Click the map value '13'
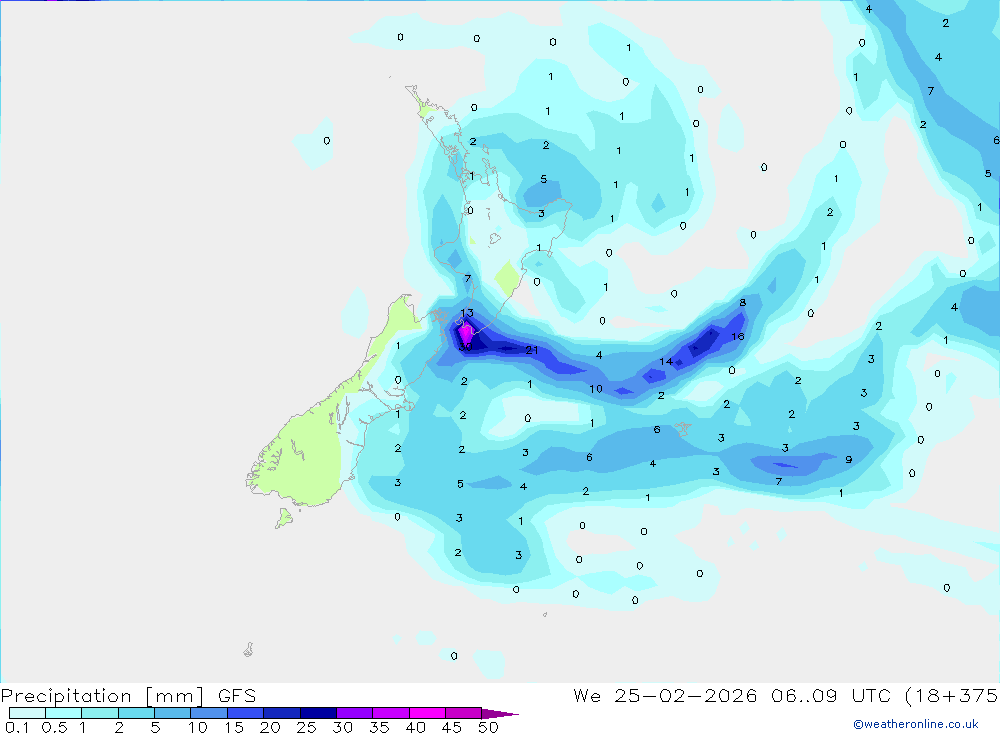Screen dimensions: 1000x733 tap(467, 313)
